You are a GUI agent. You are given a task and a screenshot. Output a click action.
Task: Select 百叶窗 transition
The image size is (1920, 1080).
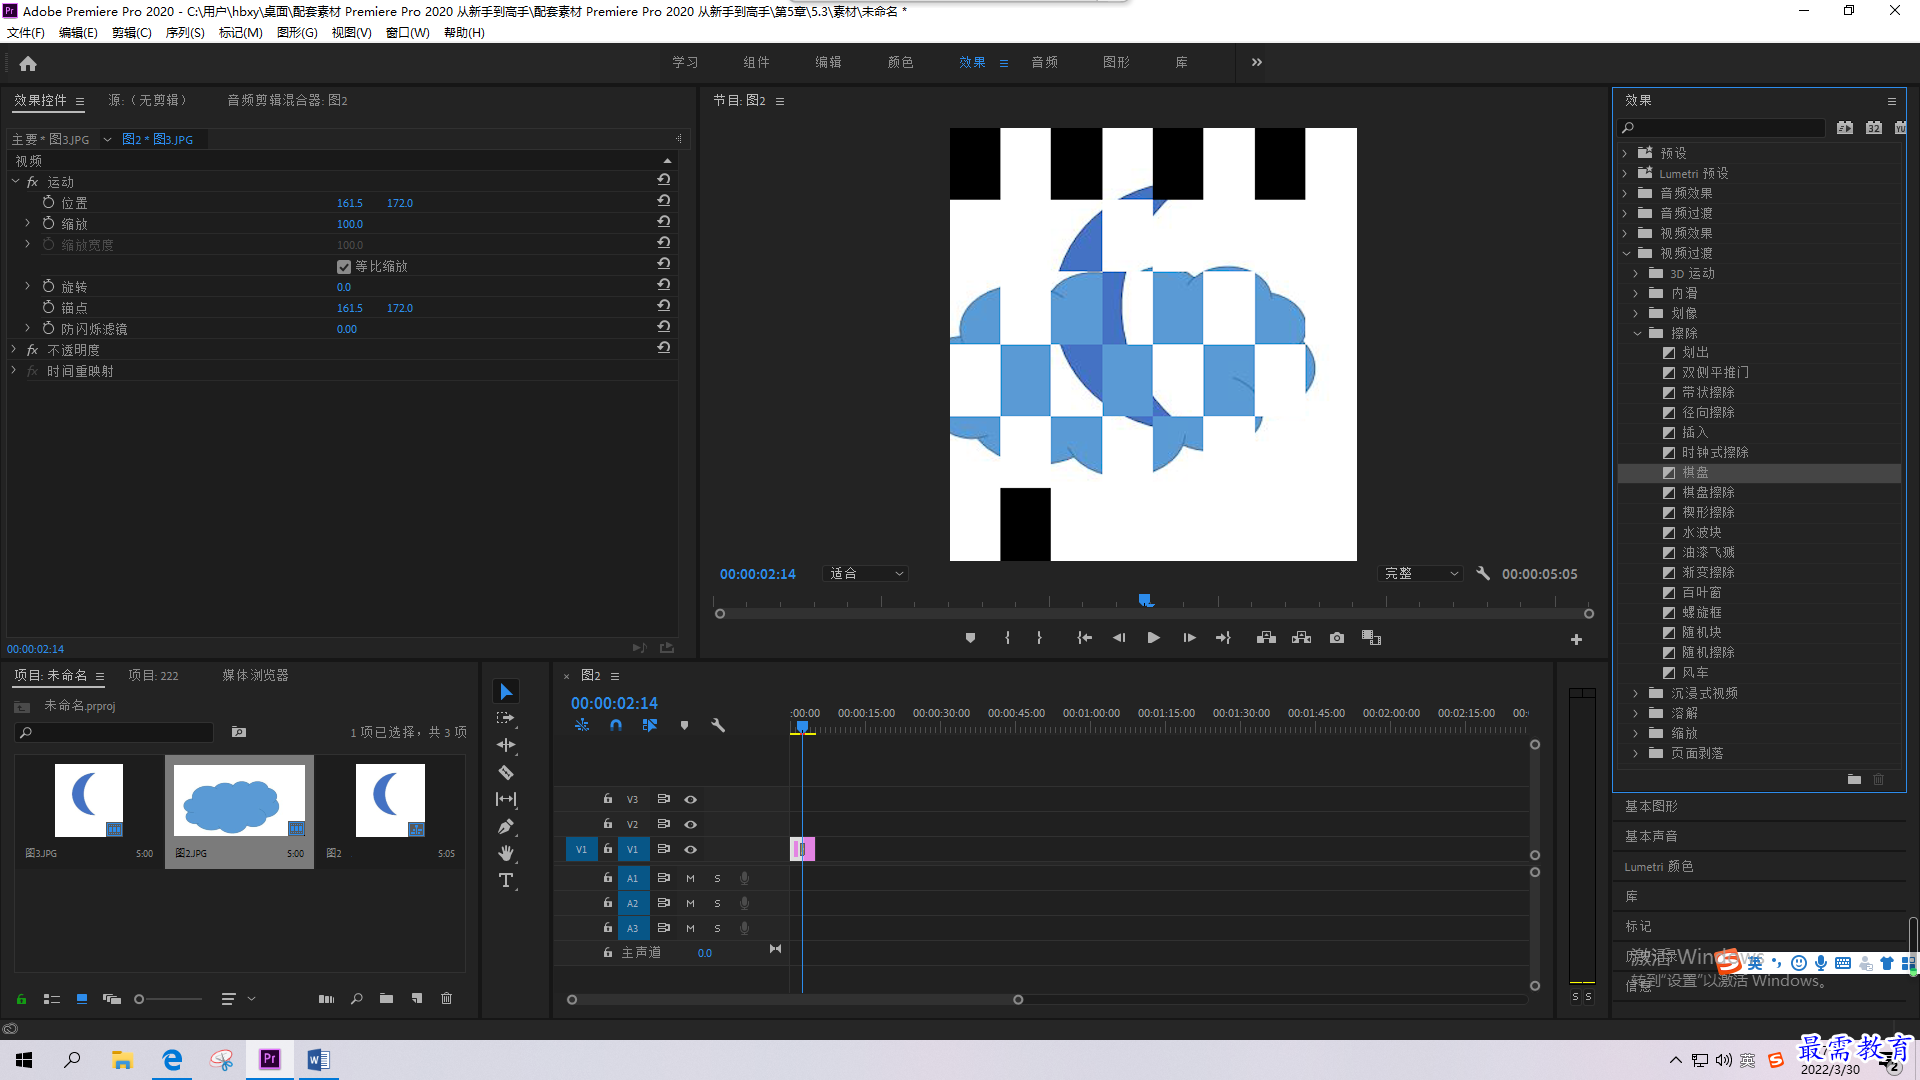1701,593
